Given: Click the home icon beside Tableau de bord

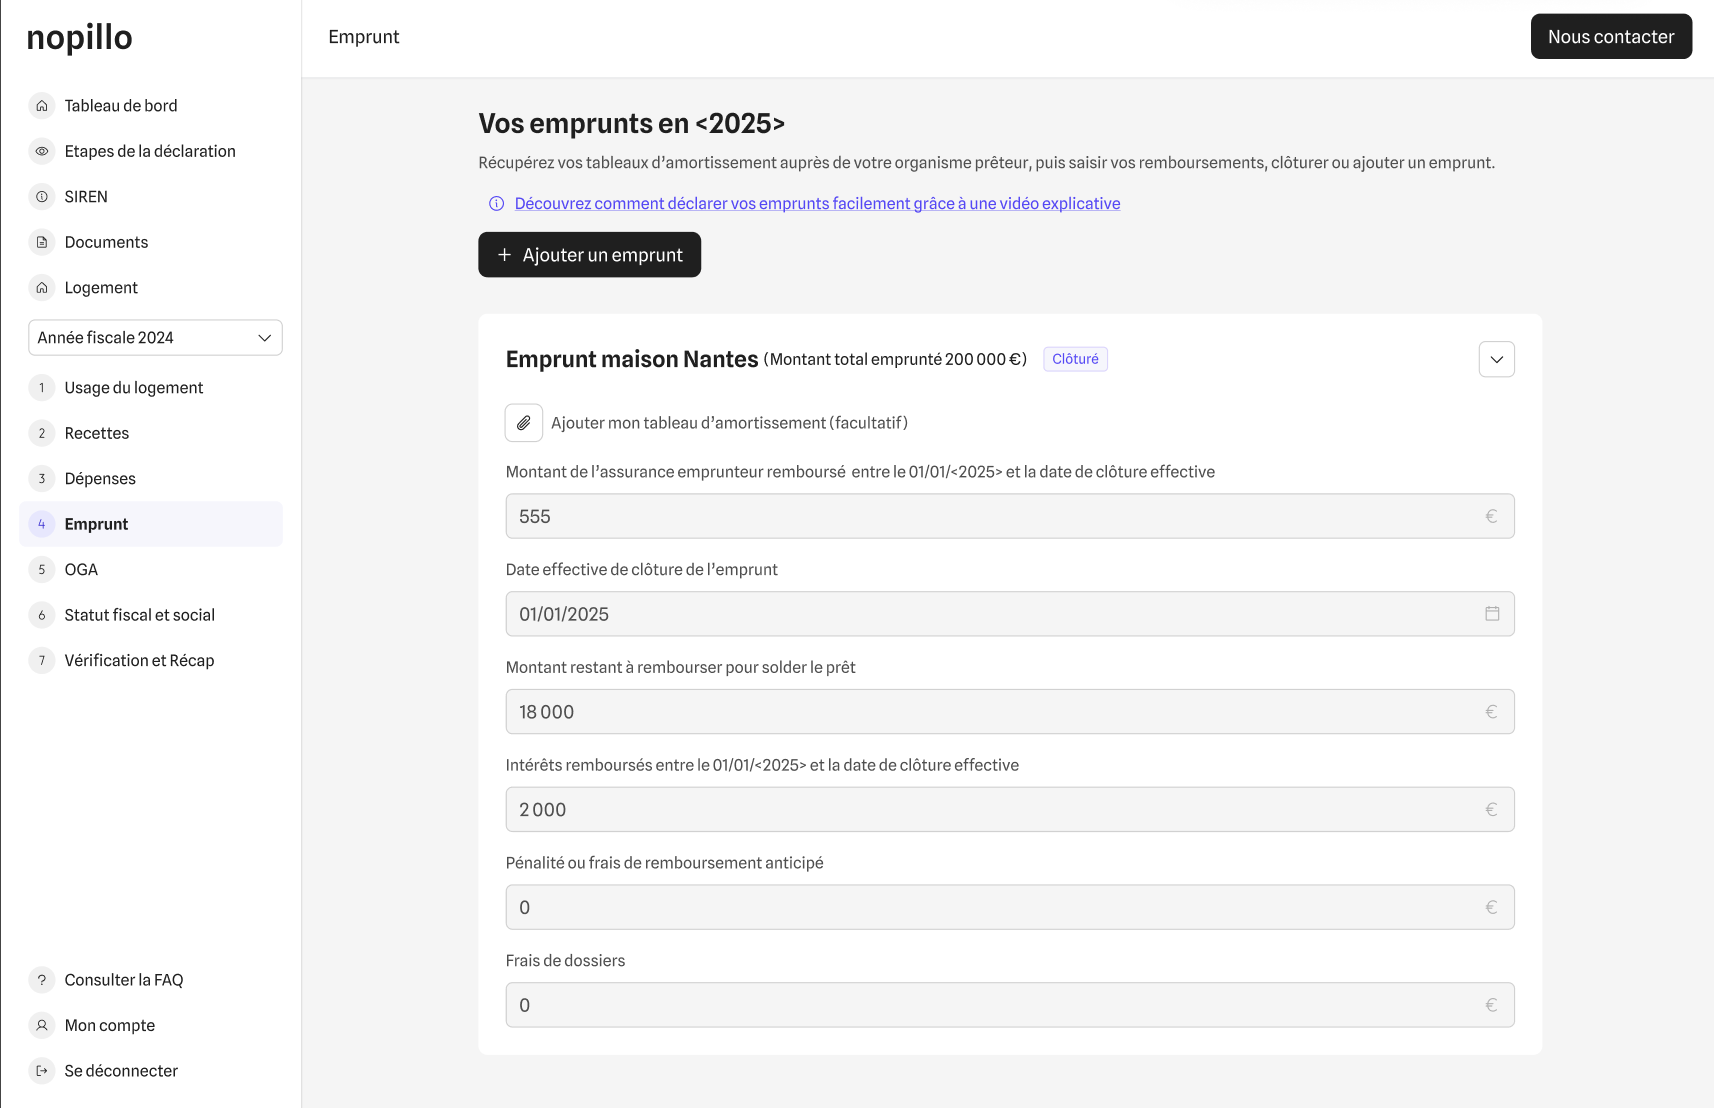Looking at the screenshot, I should (x=42, y=106).
